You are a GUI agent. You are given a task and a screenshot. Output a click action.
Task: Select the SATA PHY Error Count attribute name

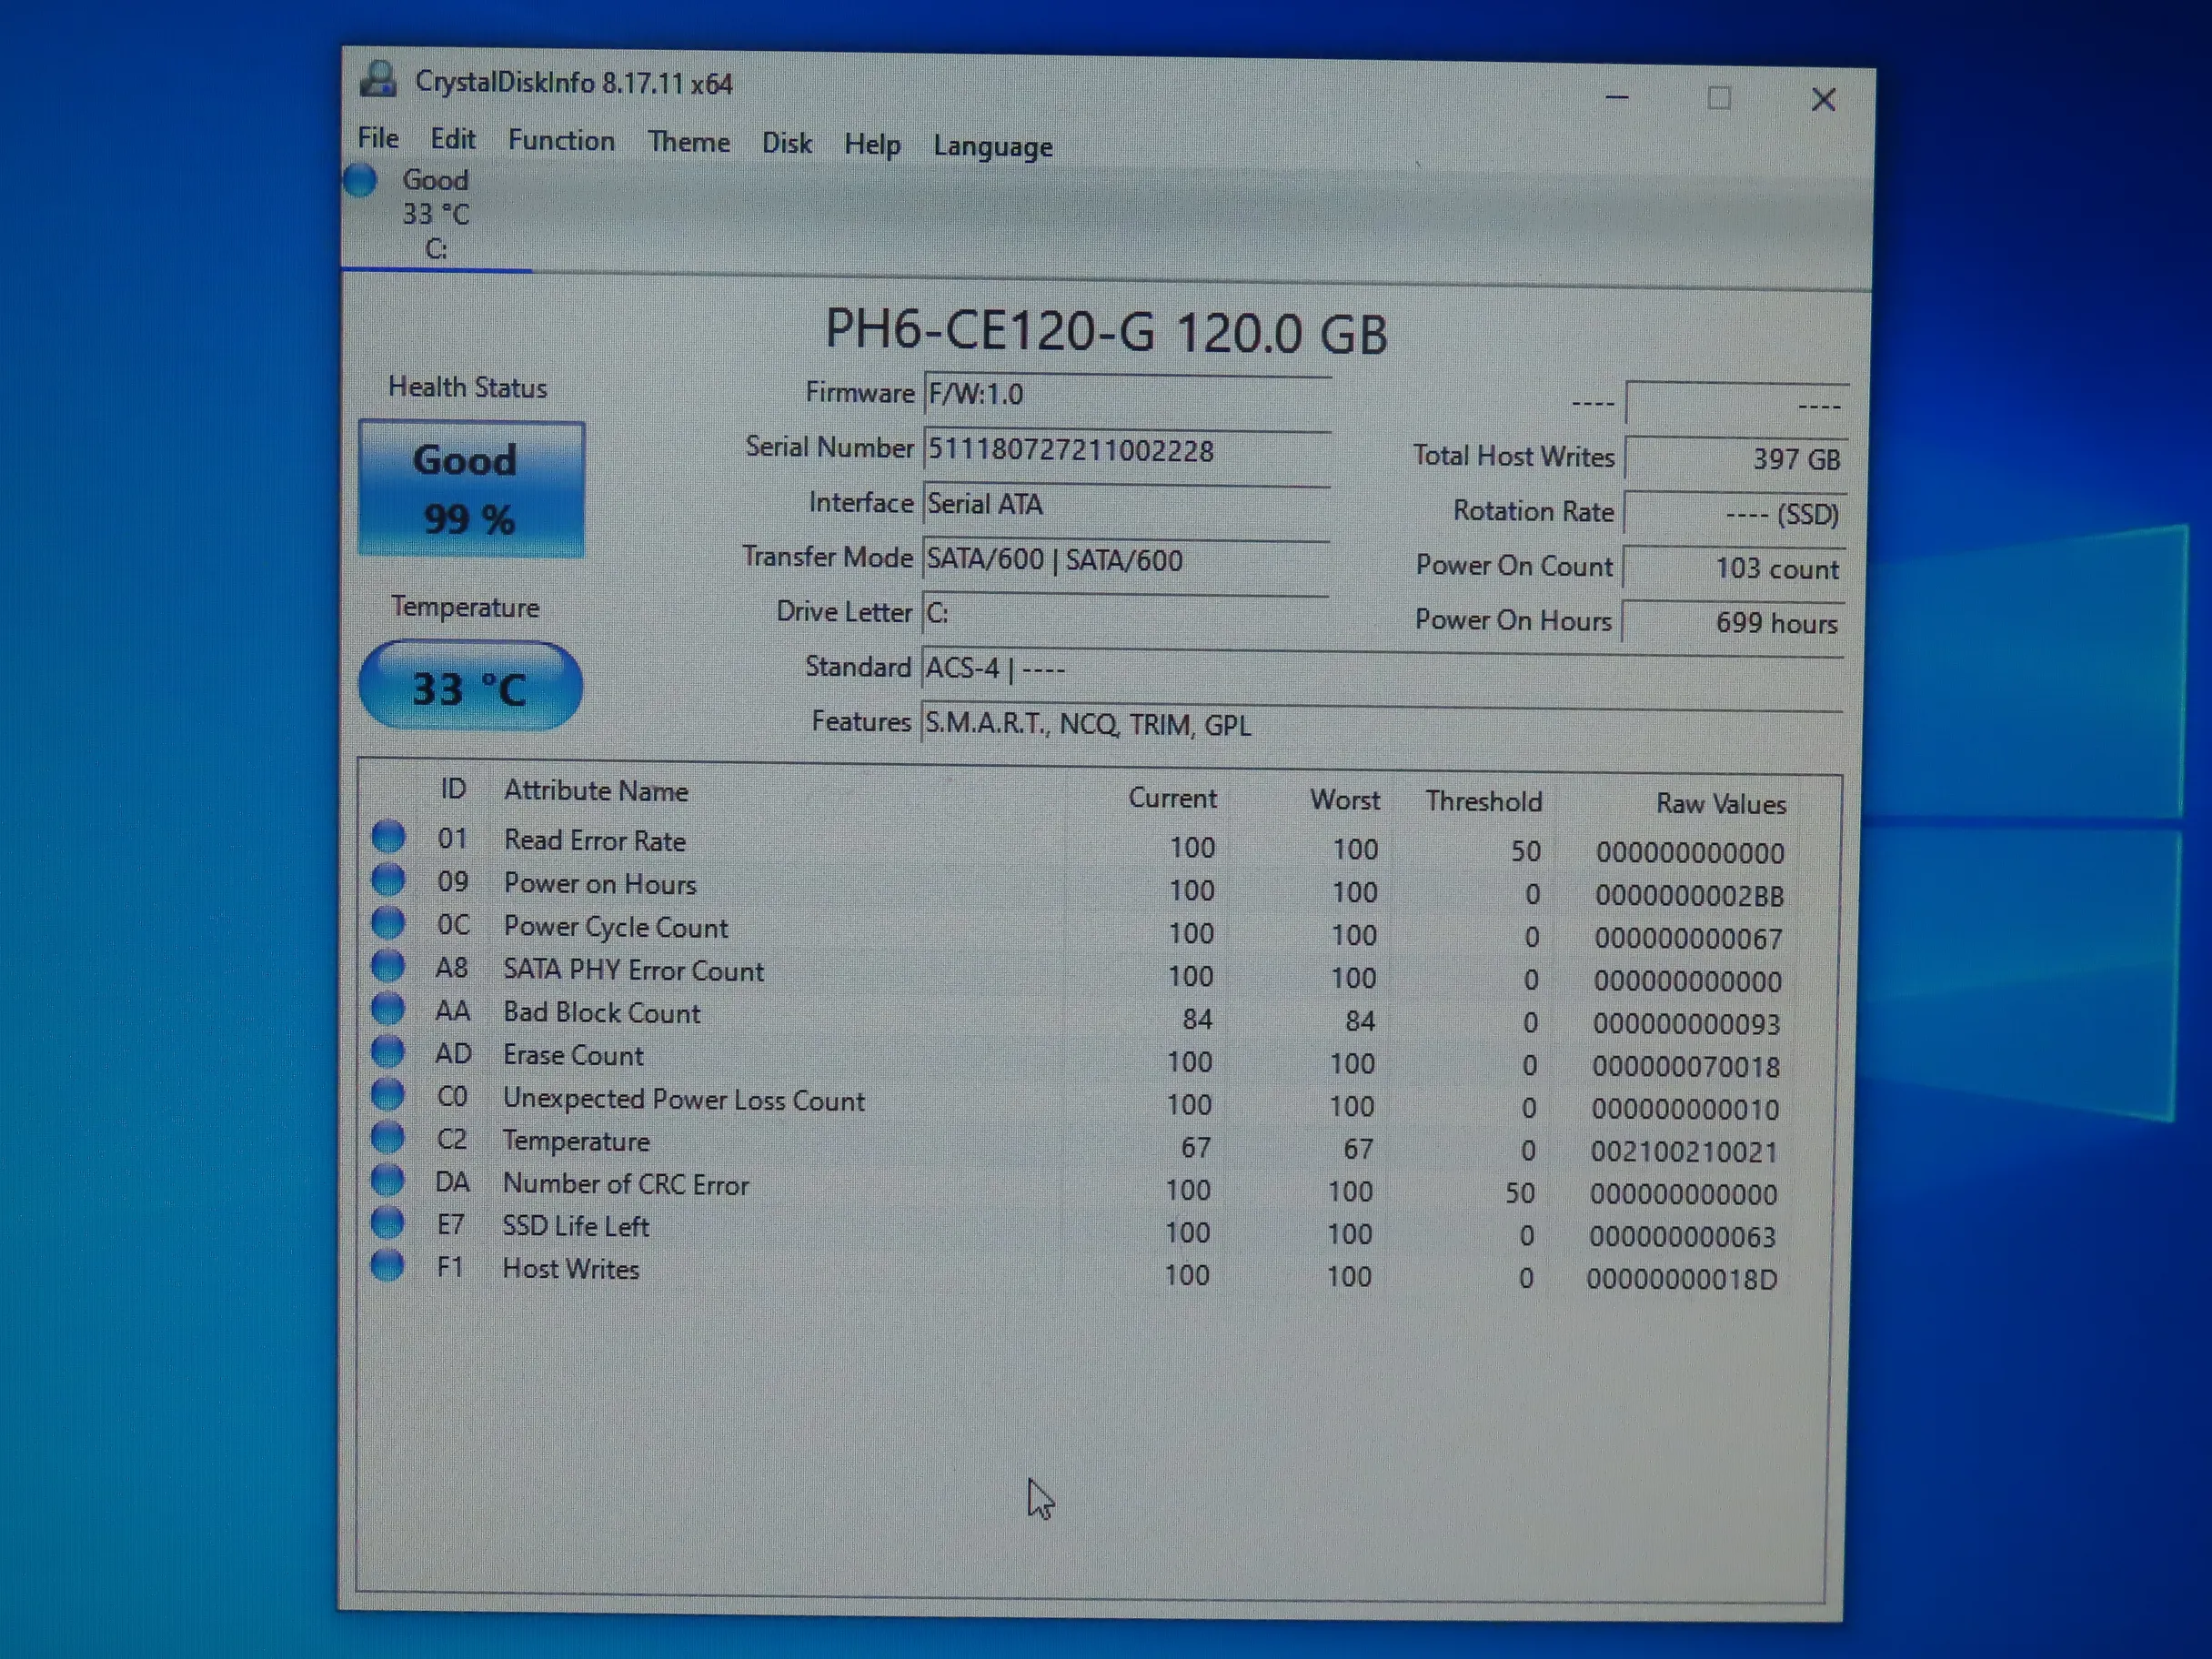click(634, 971)
